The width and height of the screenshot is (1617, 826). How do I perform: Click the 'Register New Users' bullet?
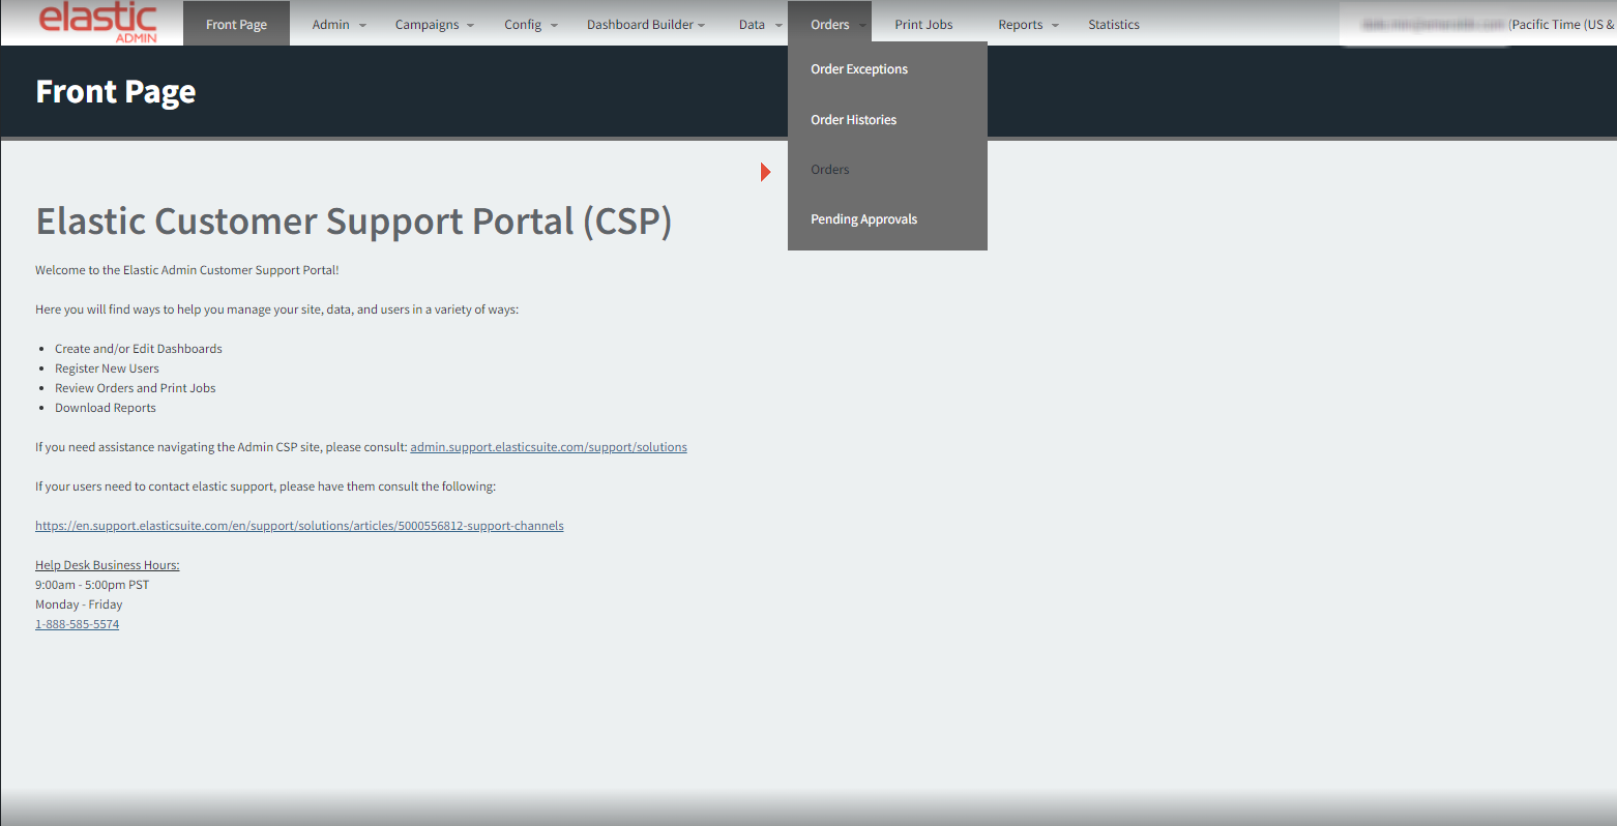coord(107,368)
